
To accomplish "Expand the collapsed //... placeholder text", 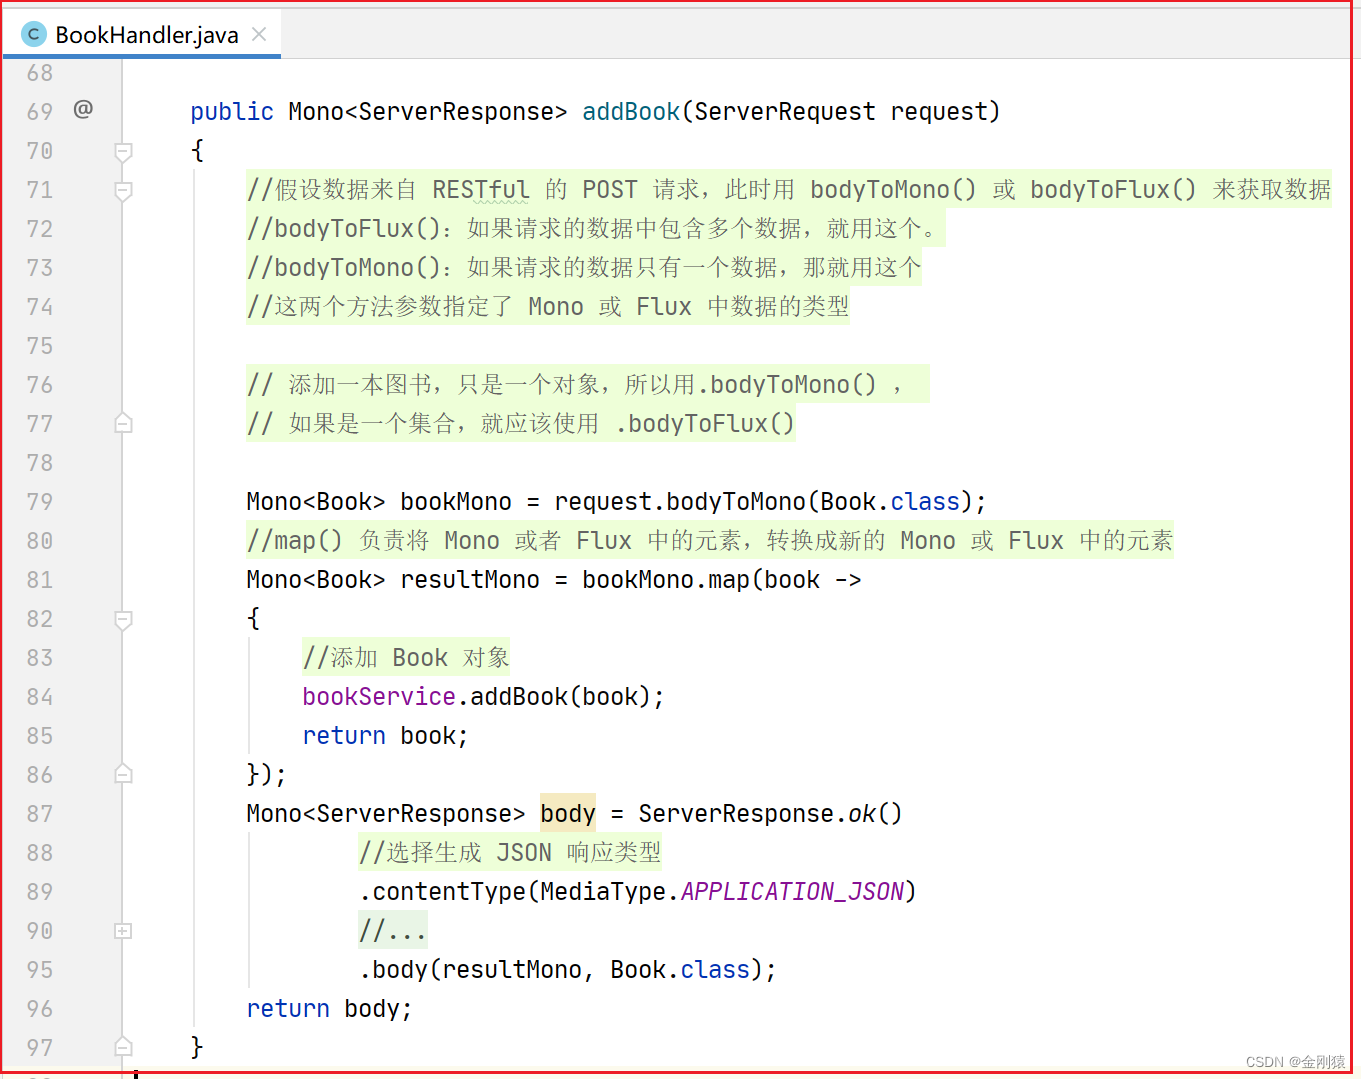I will pos(393,931).
